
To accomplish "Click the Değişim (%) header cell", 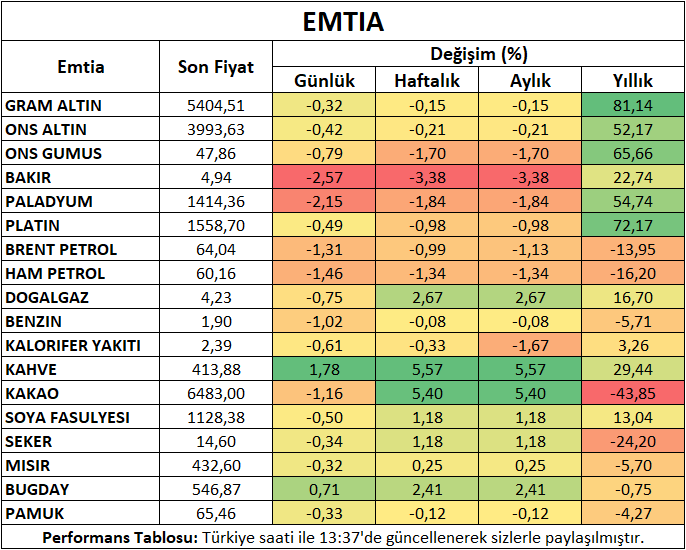I will tap(478, 55).
